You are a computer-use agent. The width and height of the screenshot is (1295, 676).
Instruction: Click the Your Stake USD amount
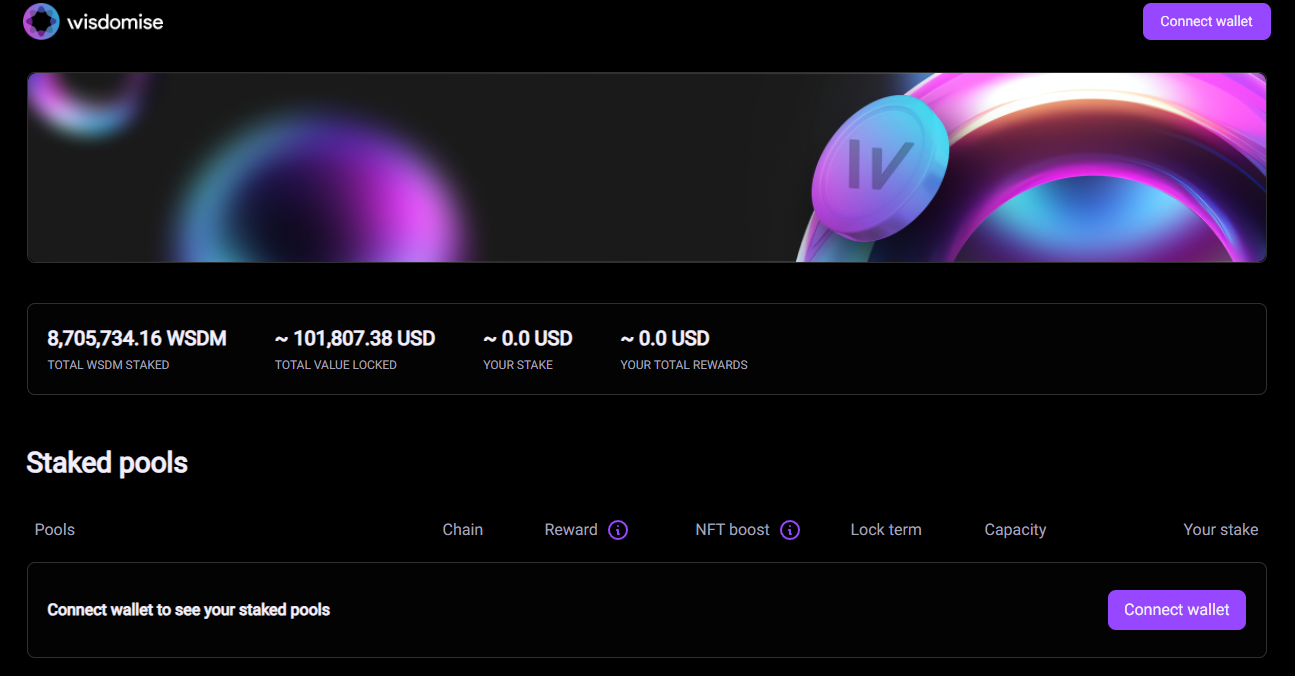click(528, 339)
